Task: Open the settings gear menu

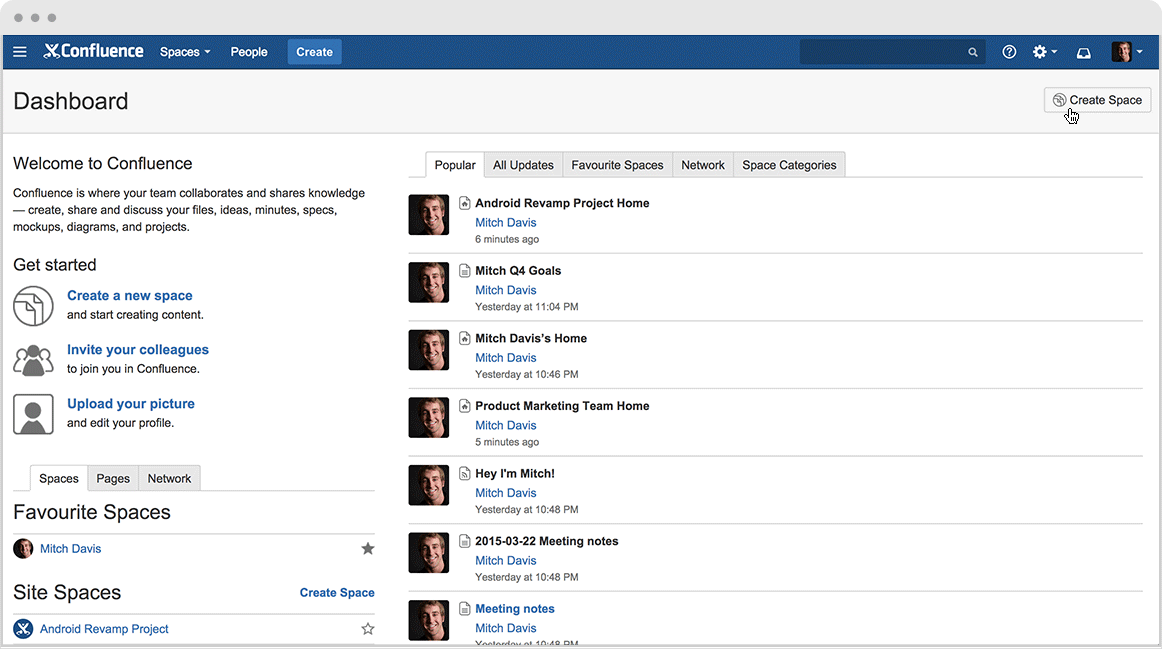Action: [1044, 52]
